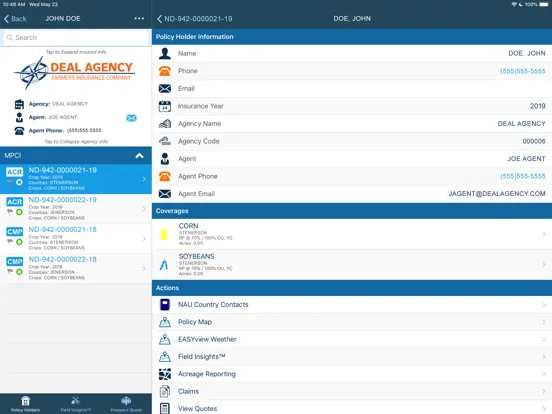
Task: Open Field Insights action
Action: pos(352,357)
